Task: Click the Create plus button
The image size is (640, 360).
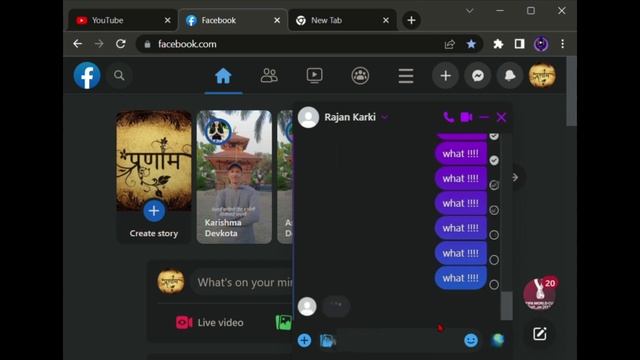Action: [x=445, y=76]
